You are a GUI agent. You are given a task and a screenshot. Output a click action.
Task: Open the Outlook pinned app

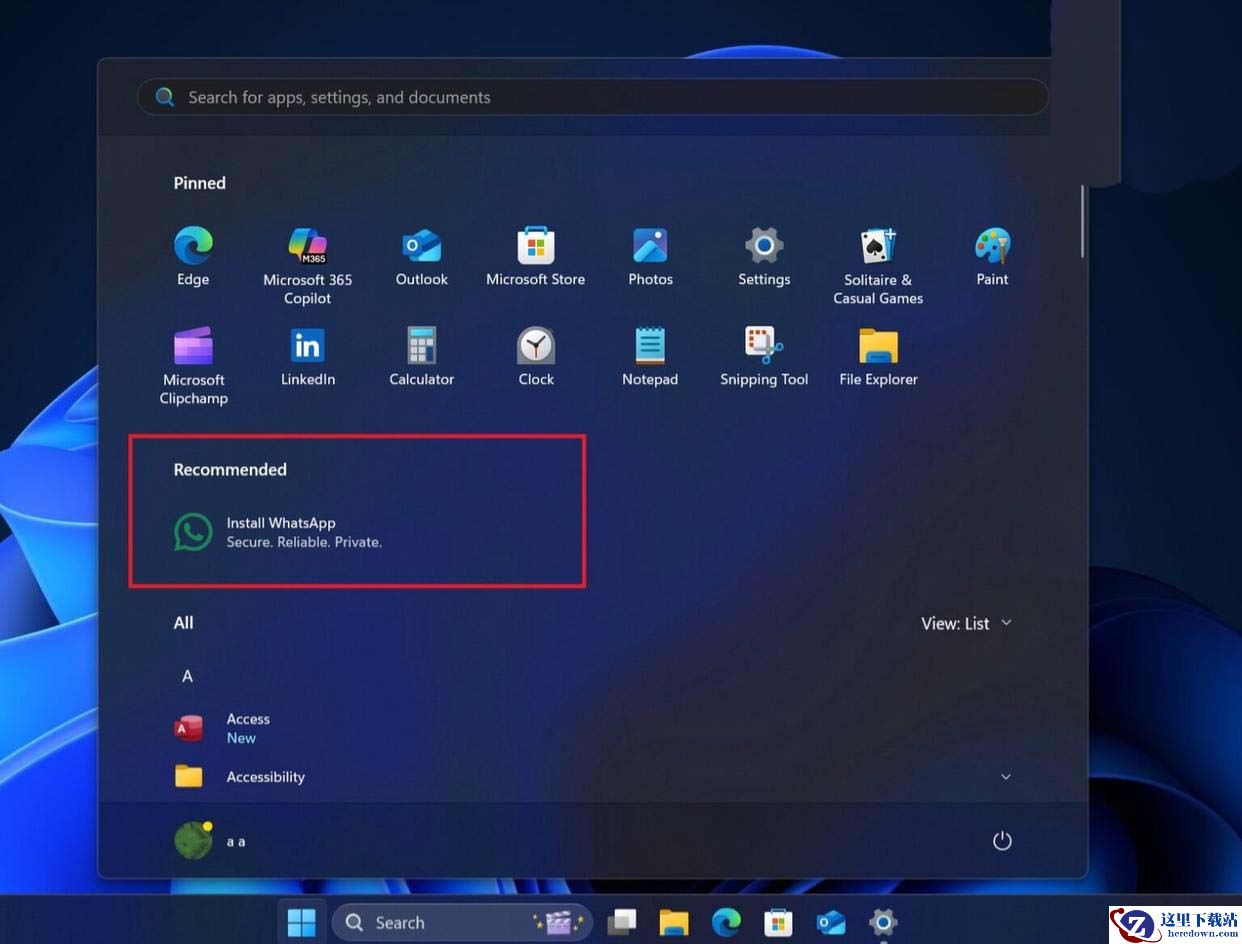(x=422, y=257)
